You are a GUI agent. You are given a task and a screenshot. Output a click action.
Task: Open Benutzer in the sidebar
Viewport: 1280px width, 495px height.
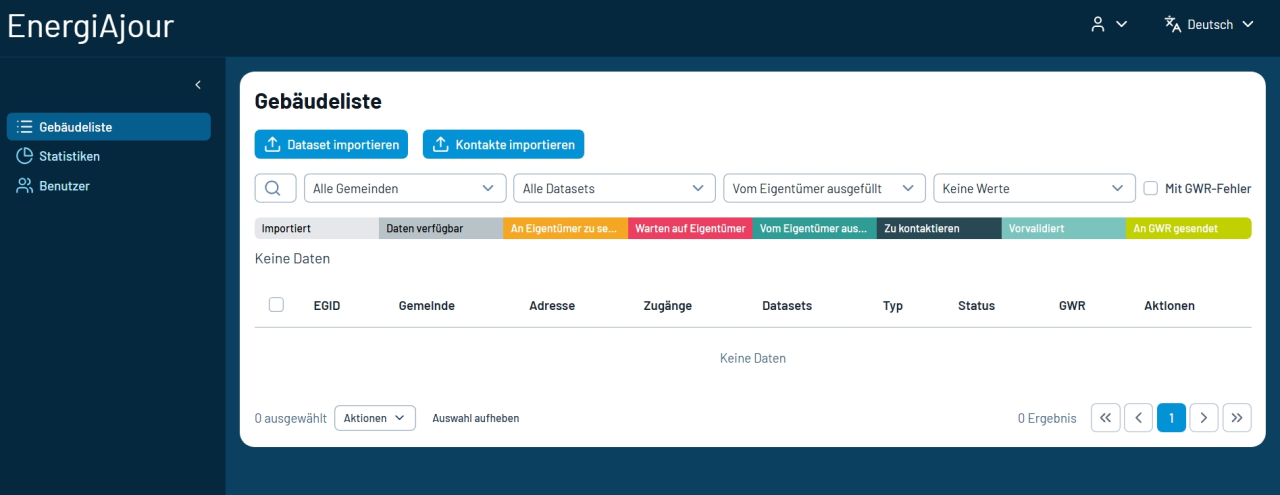[109, 186]
